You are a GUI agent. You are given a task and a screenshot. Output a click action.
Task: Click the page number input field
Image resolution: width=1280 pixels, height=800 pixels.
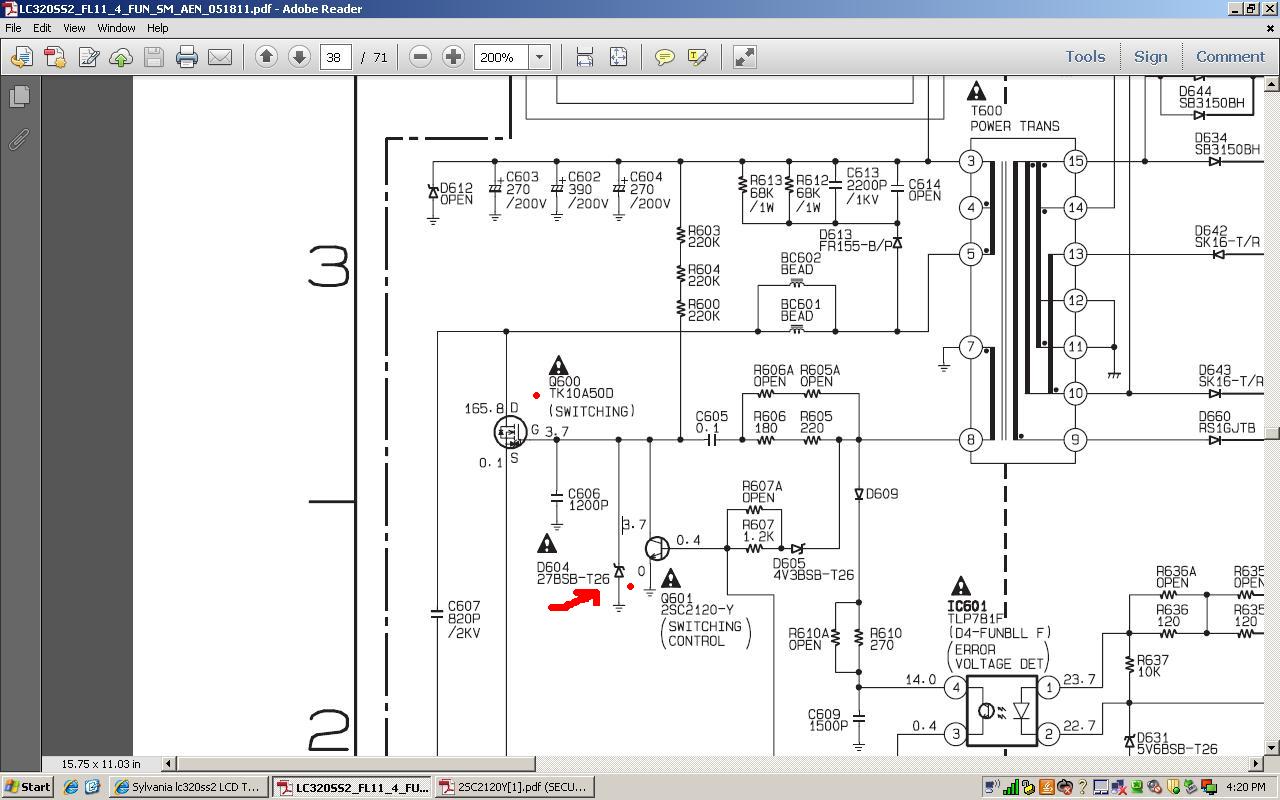334,57
